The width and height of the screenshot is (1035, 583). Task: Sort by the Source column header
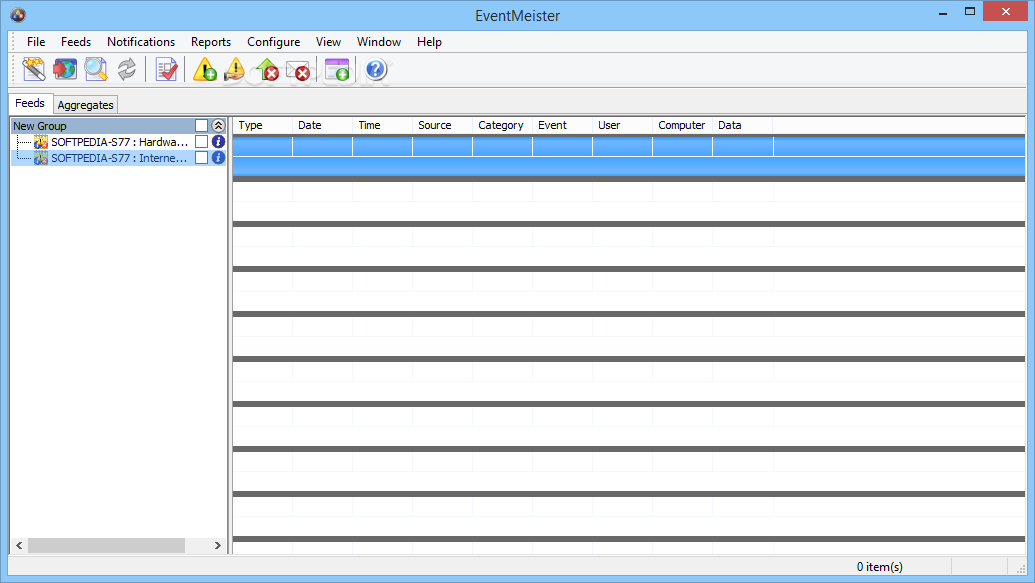[442, 125]
